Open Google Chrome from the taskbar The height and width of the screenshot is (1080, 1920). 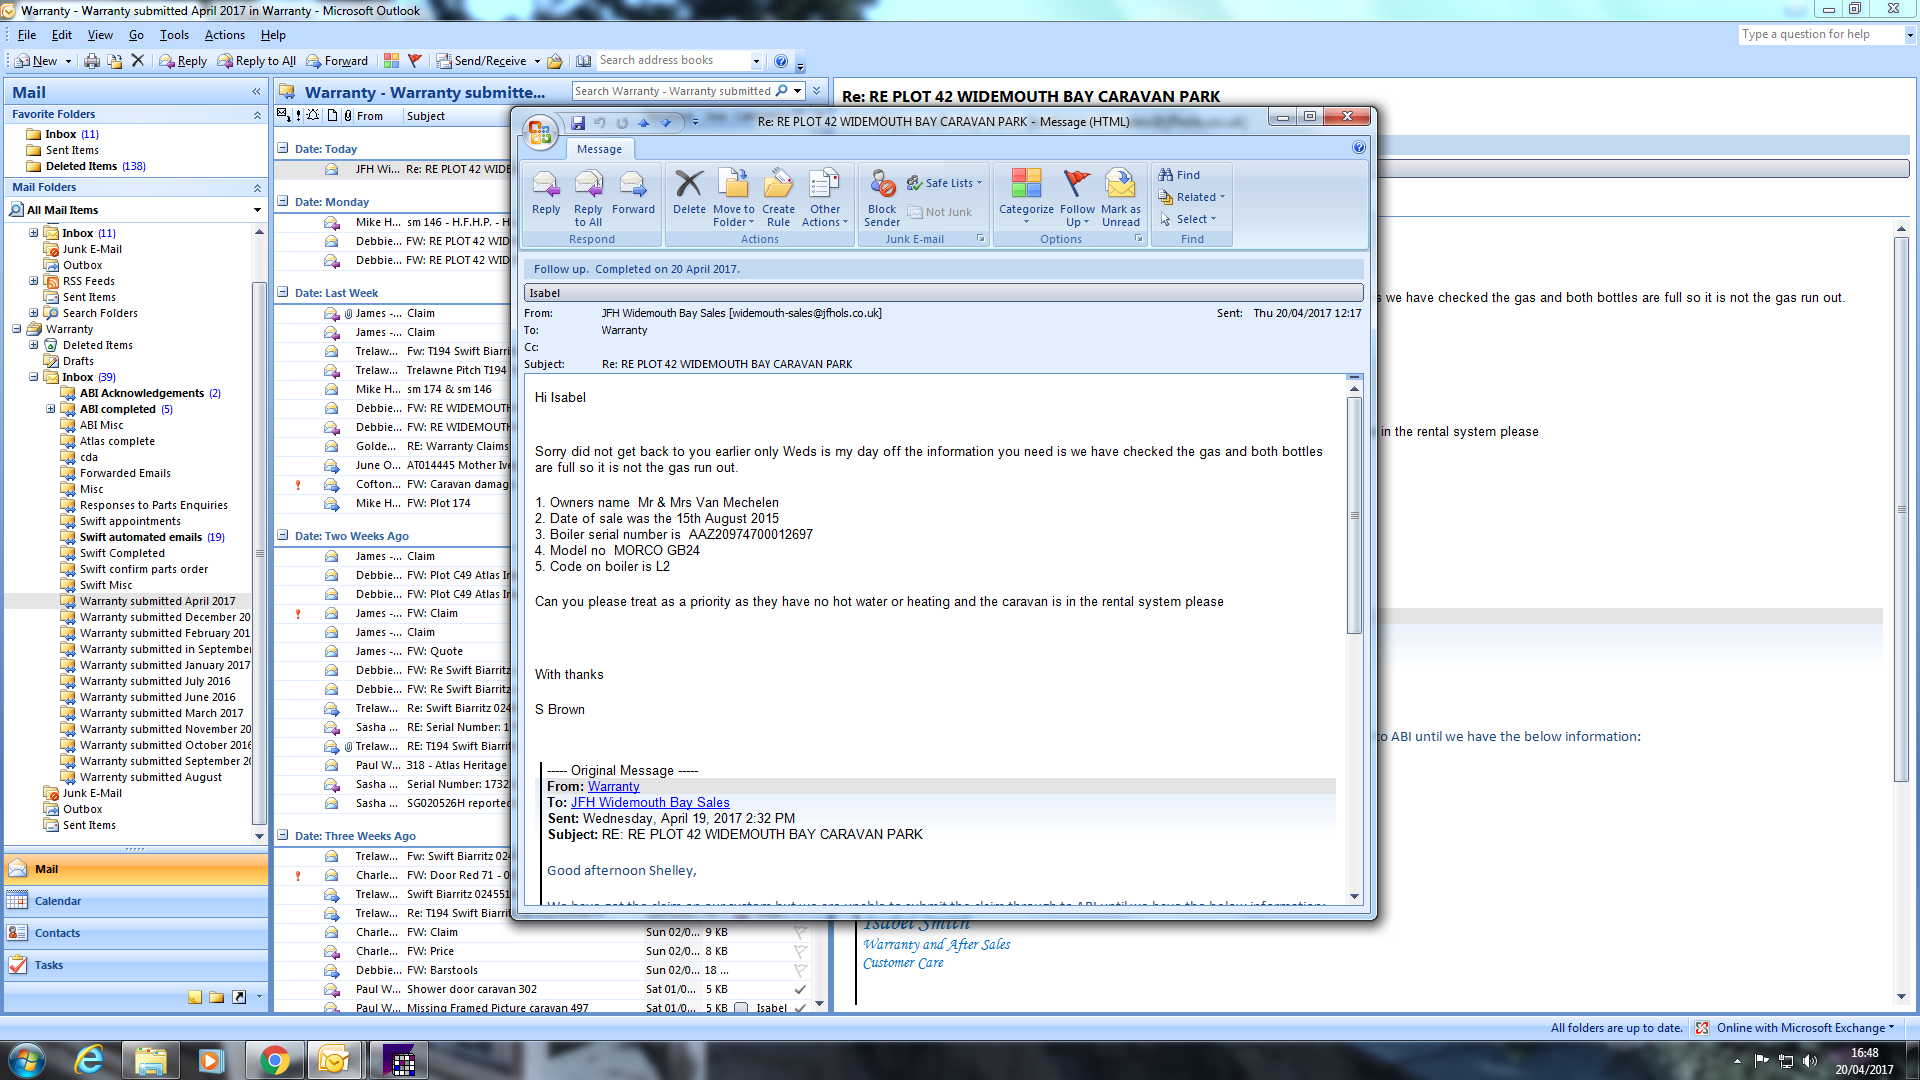[275, 1060]
